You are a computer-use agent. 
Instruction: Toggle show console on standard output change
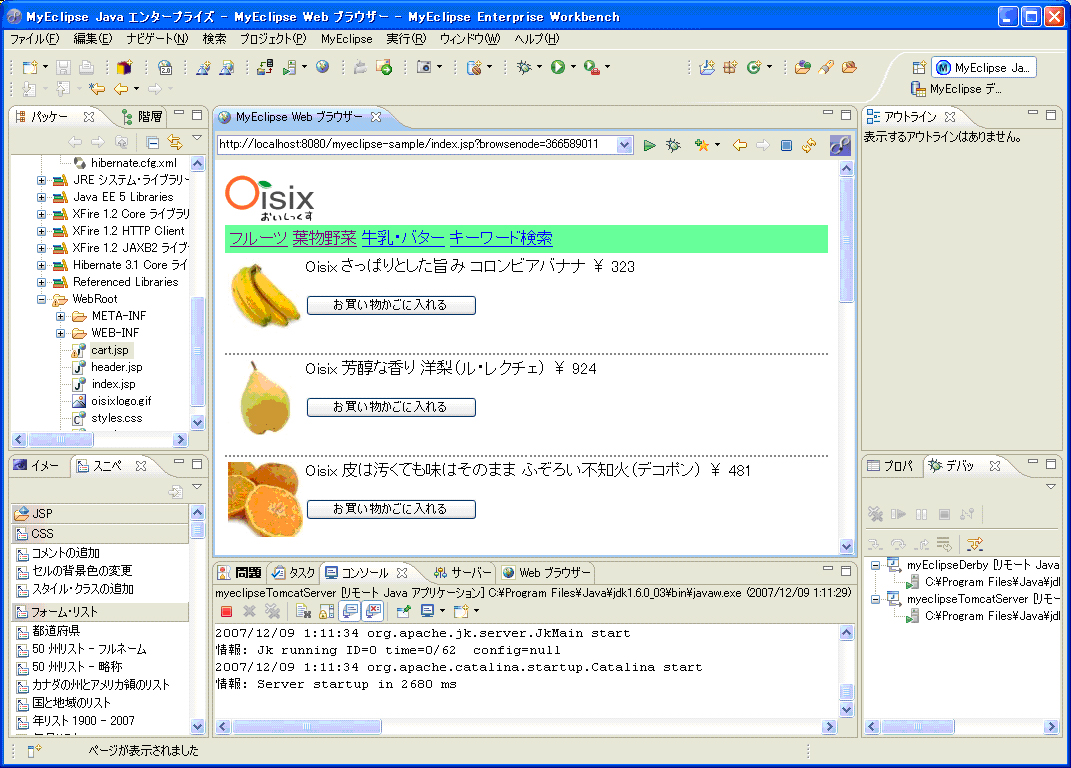point(350,611)
